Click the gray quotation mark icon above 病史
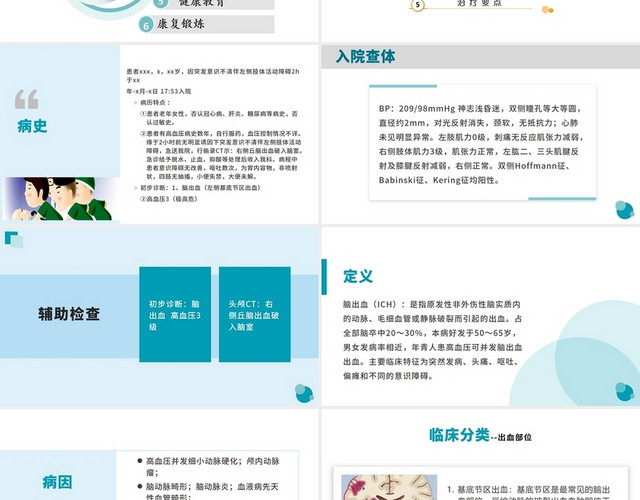The width and height of the screenshot is (640, 500). pyautogui.click(x=27, y=99)
